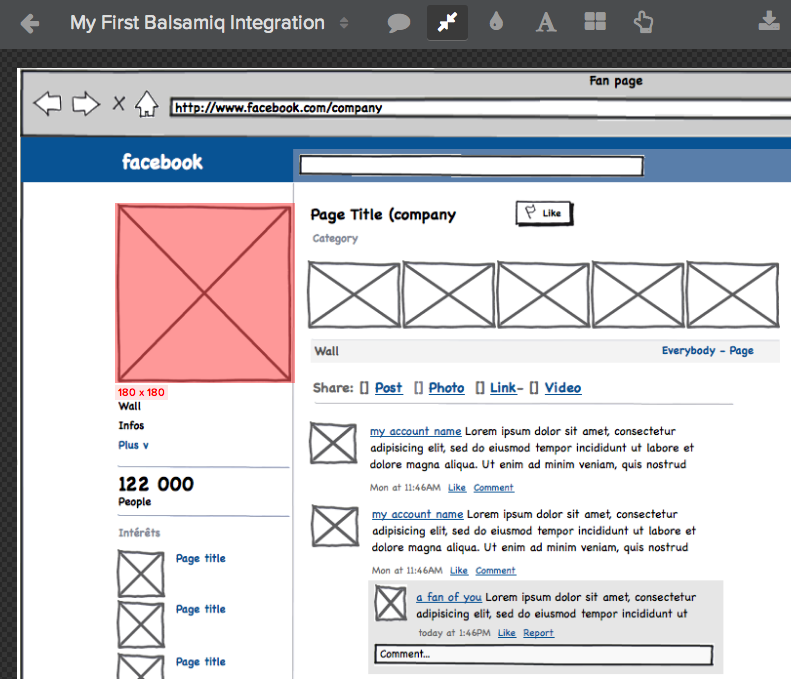Check the Post share checkbox
Viewport: 791px width, 679px height.
(364, 388)
